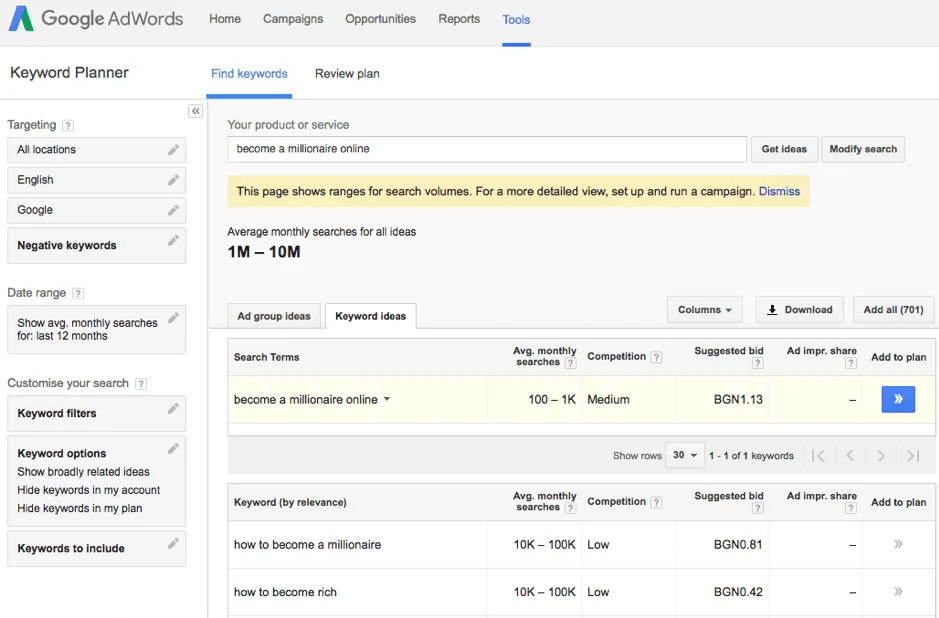This screenshot has height=618, width=939.
Task: Open Opportunities in top navigation
Action: click(x=380, y=19)
